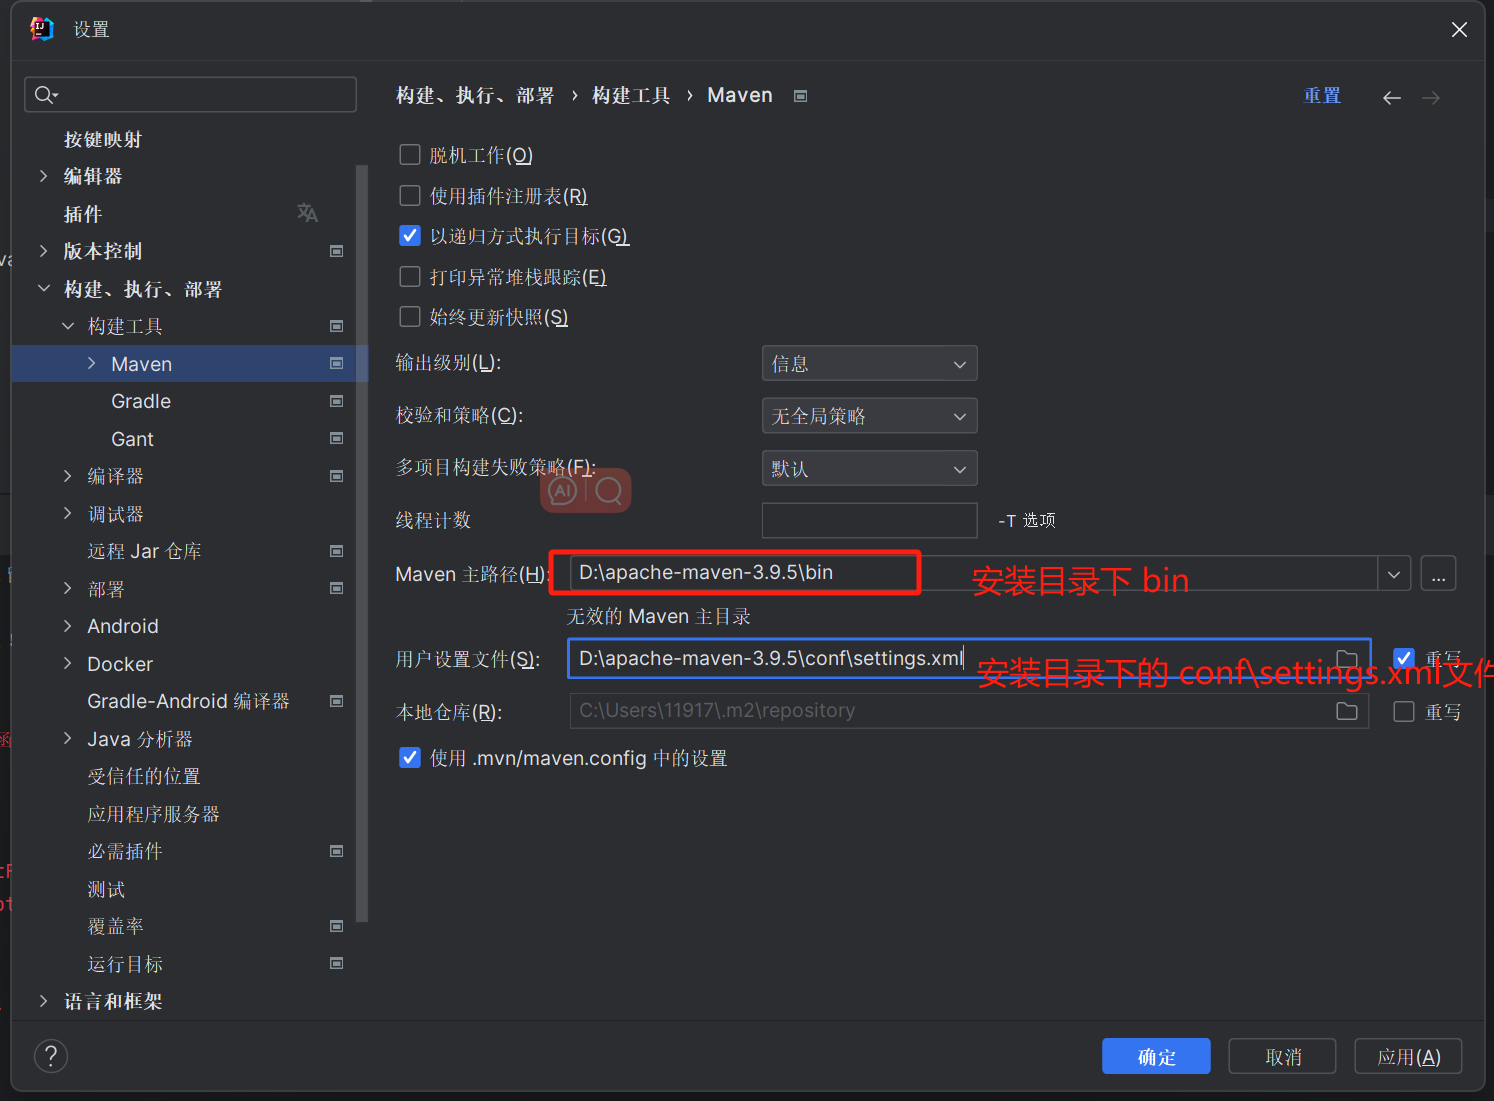Image resolution: width=1494 pixels, height=1101 pixels.
Task: Collapse the 构建工具 node
Action: [68, 326]
